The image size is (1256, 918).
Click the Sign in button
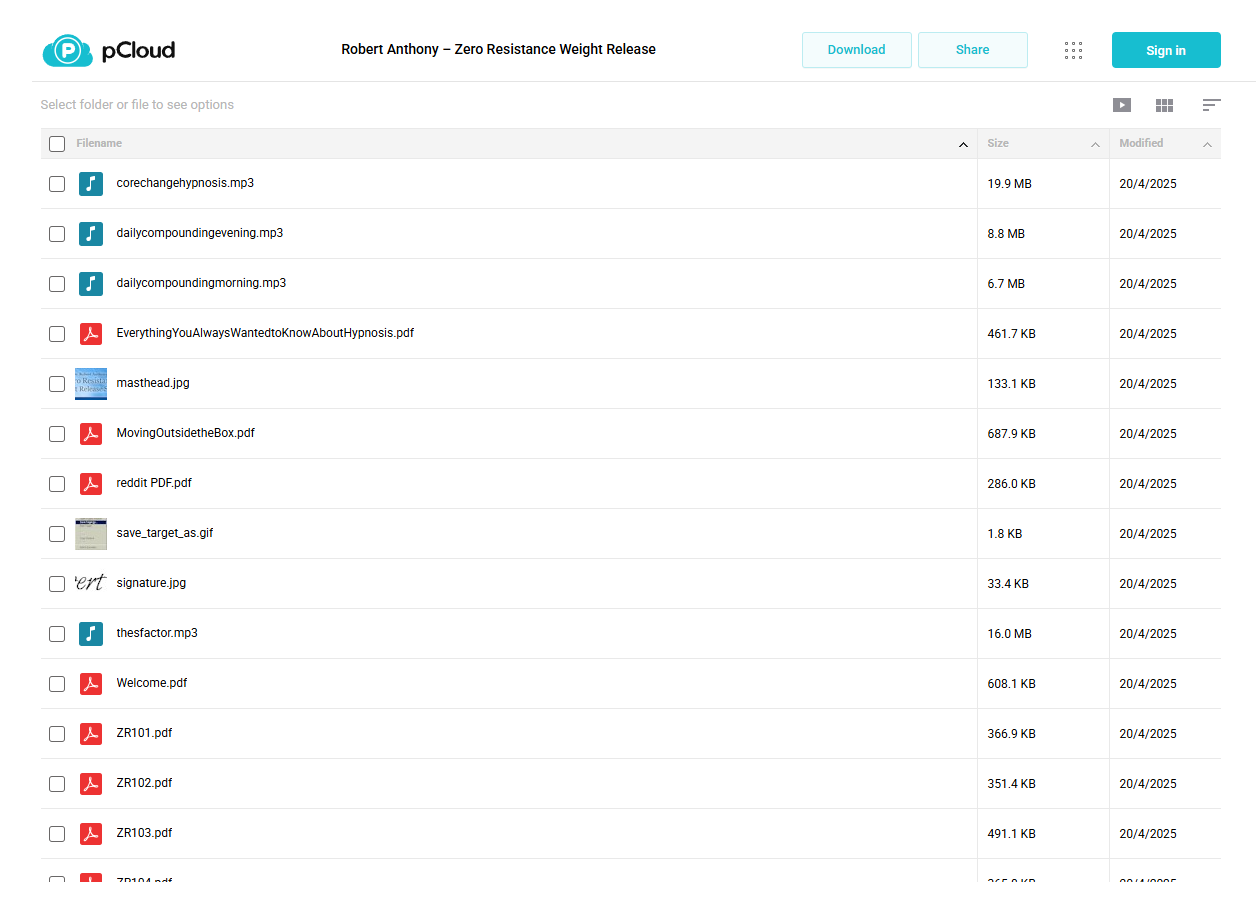pyautogui.click(x=1166, y=50)
